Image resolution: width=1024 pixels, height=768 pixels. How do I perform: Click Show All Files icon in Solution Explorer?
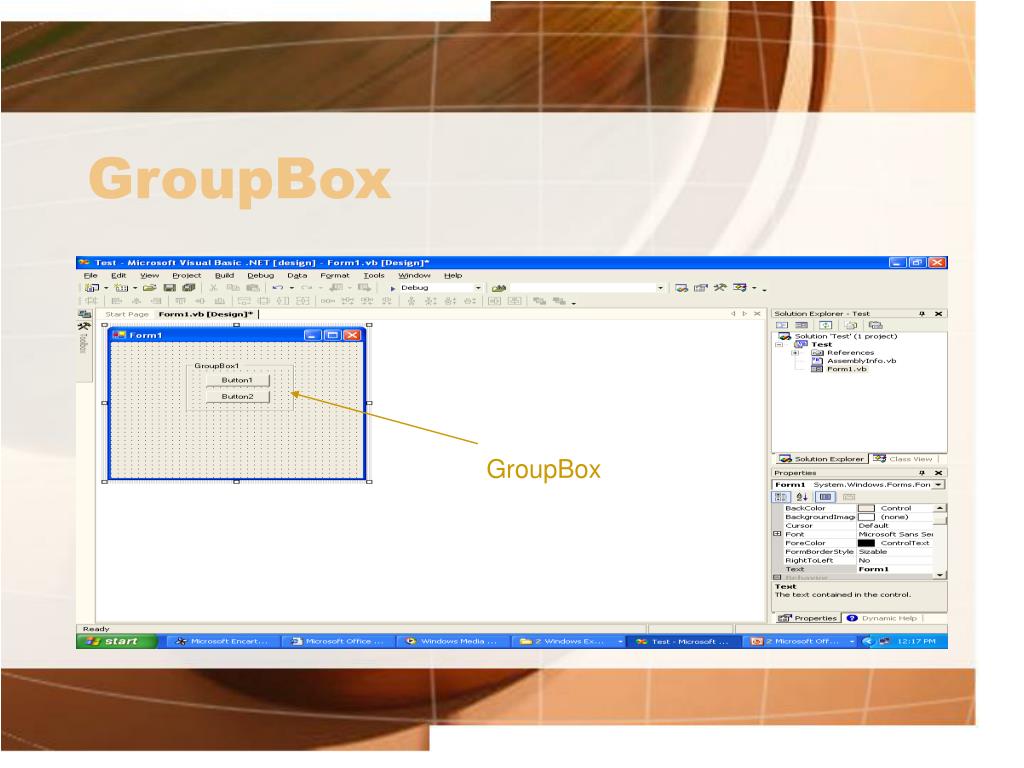pyautogui.click(x=851, y=325)
